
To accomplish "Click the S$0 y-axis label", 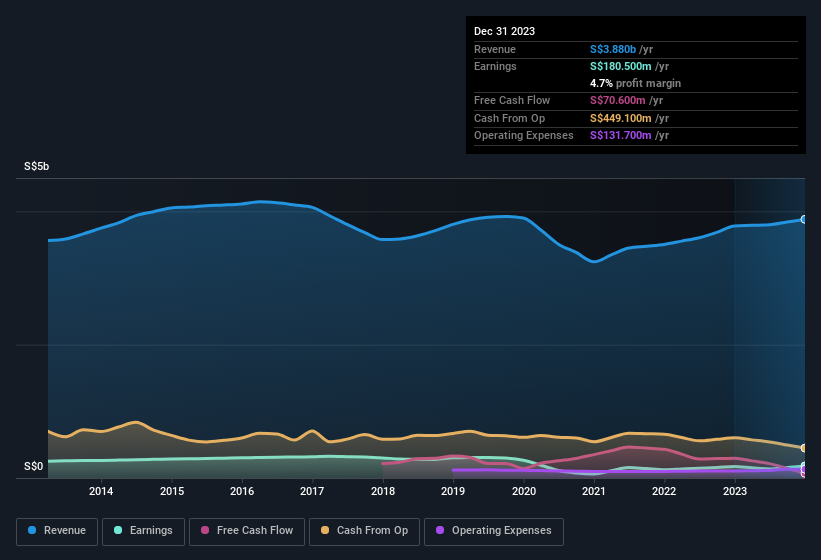I will coord(34,466).
